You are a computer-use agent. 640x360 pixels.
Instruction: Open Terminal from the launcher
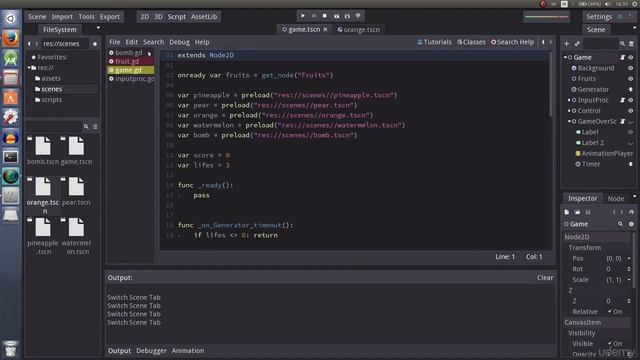point(11,157)
